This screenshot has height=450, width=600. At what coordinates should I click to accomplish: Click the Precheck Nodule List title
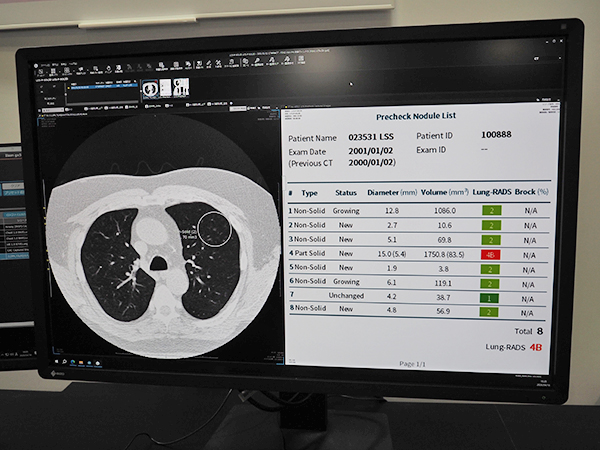tap(416, 116)
